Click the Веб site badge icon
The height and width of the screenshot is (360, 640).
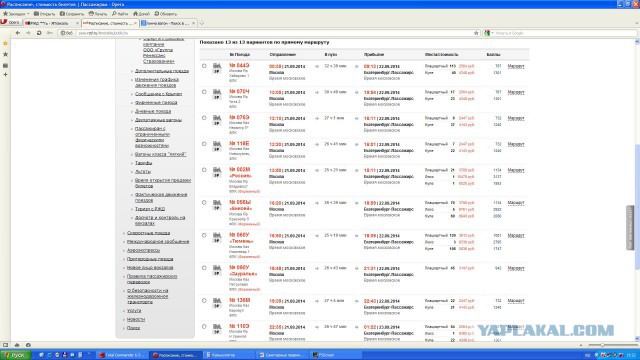click(x=67, y=33)
